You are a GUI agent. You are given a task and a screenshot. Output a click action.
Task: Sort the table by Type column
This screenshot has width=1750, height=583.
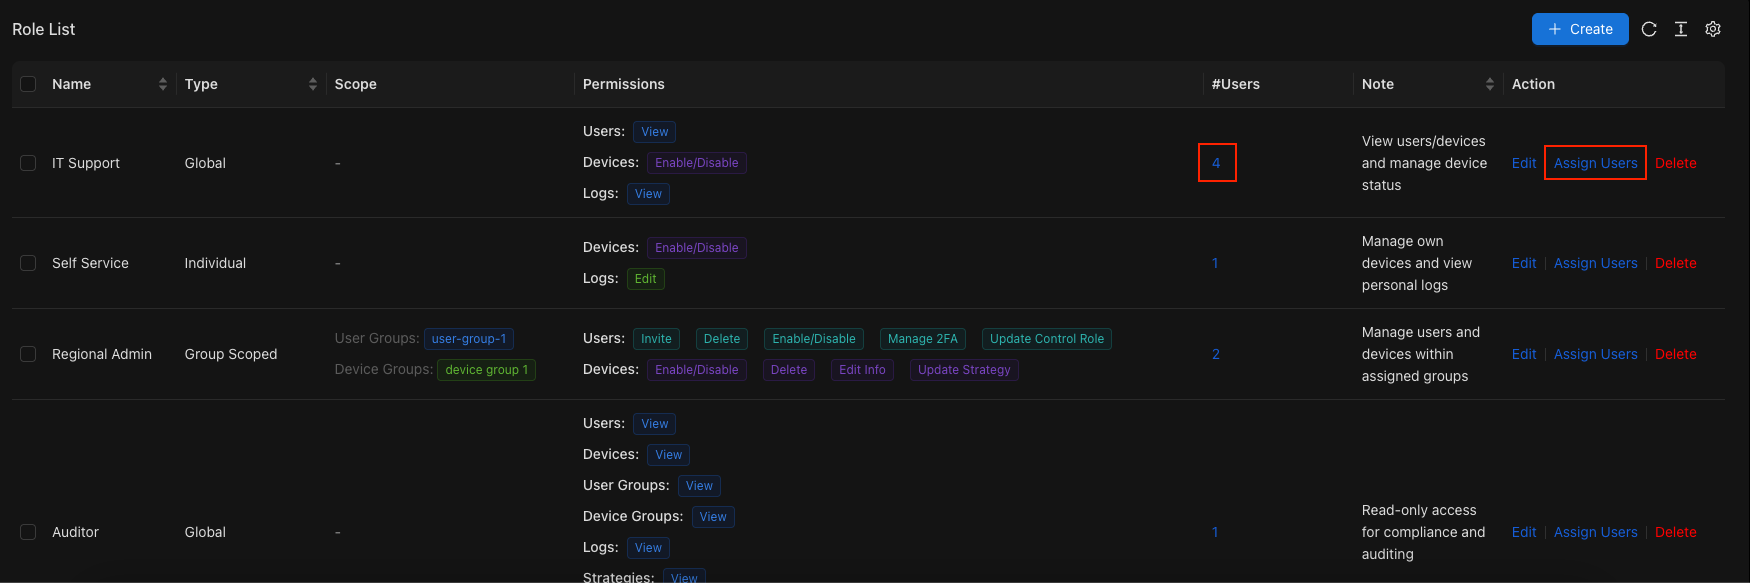[x=313, y=84]
